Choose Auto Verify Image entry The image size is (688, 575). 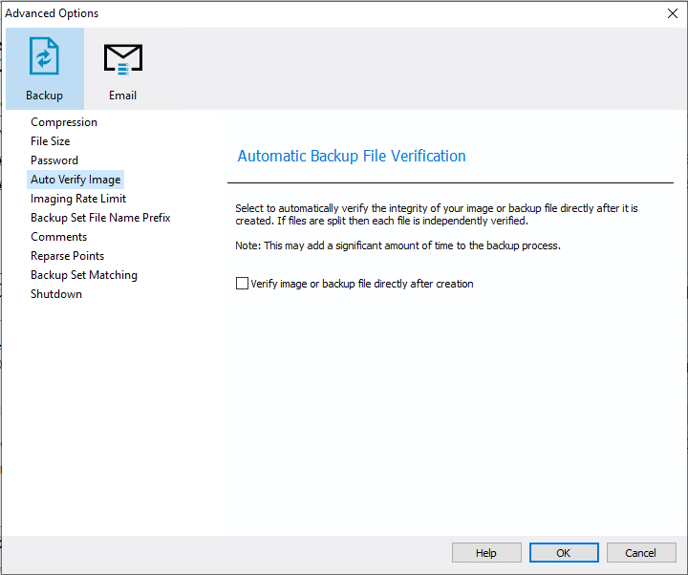point(75,180)
